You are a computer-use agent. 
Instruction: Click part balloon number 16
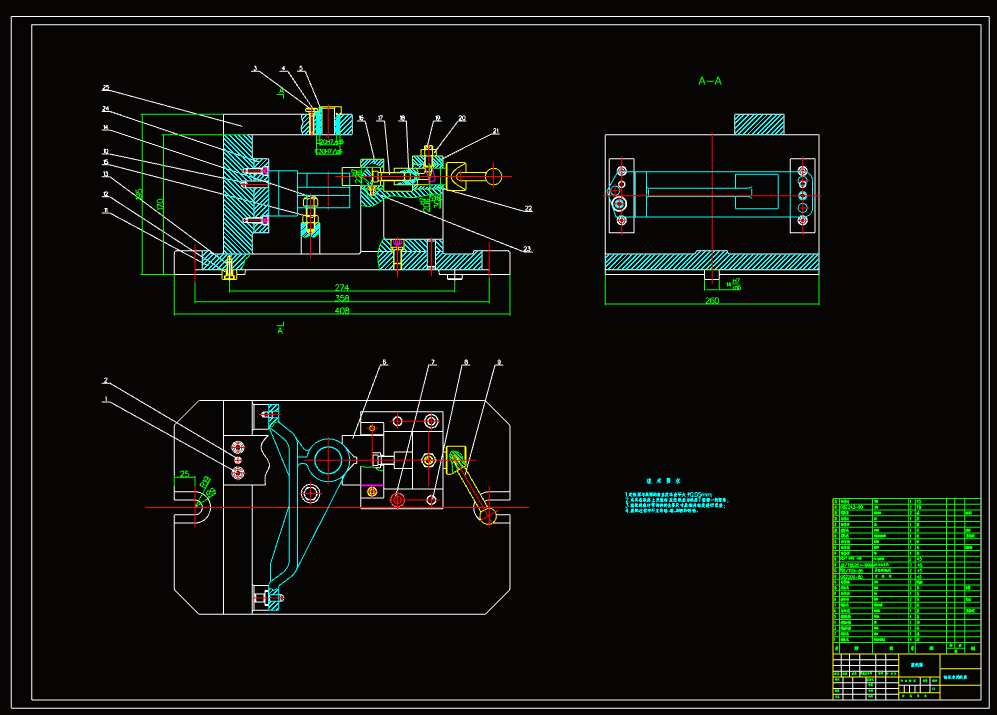pyautogui.click(x=361, y=118)
